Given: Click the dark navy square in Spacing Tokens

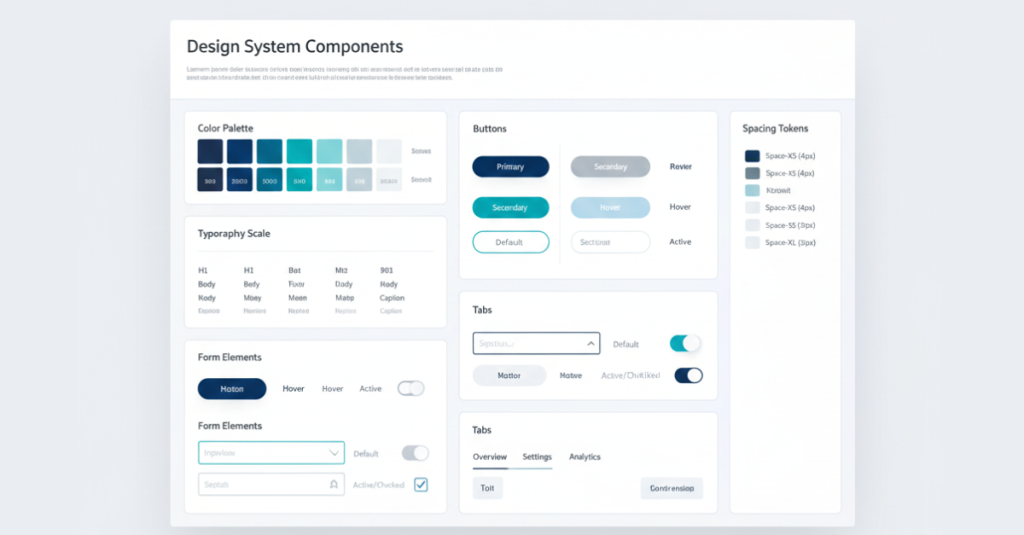Looking at the screenshot, I should 752,156.
